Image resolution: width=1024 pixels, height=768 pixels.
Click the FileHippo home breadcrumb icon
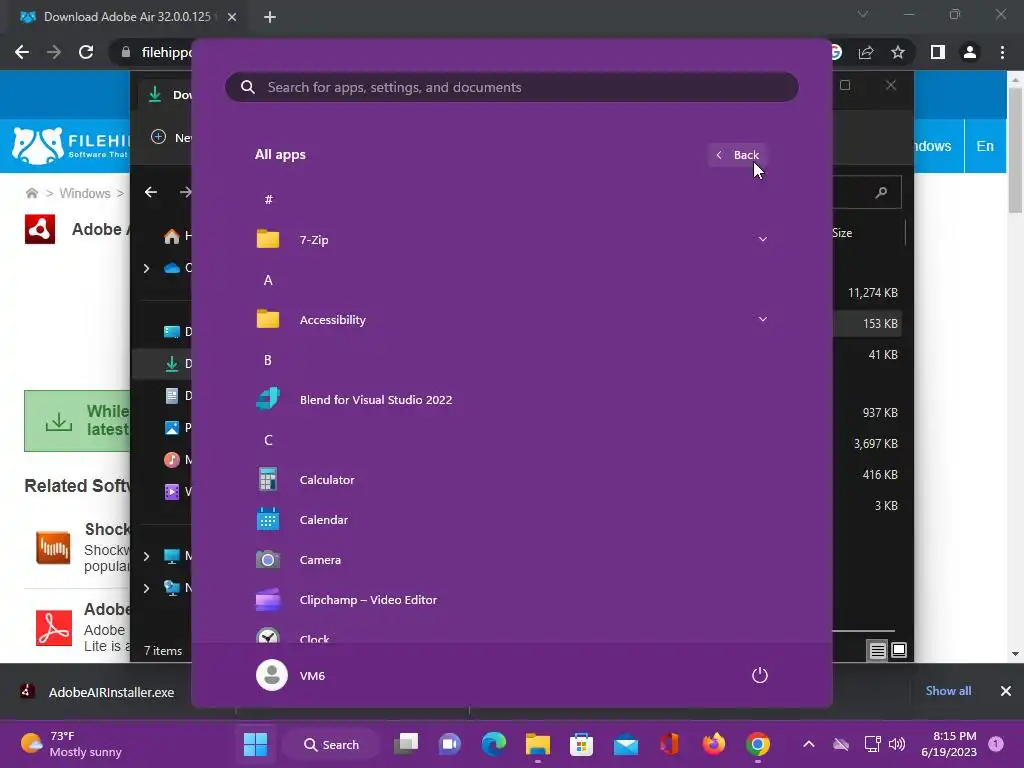[31, 193]
